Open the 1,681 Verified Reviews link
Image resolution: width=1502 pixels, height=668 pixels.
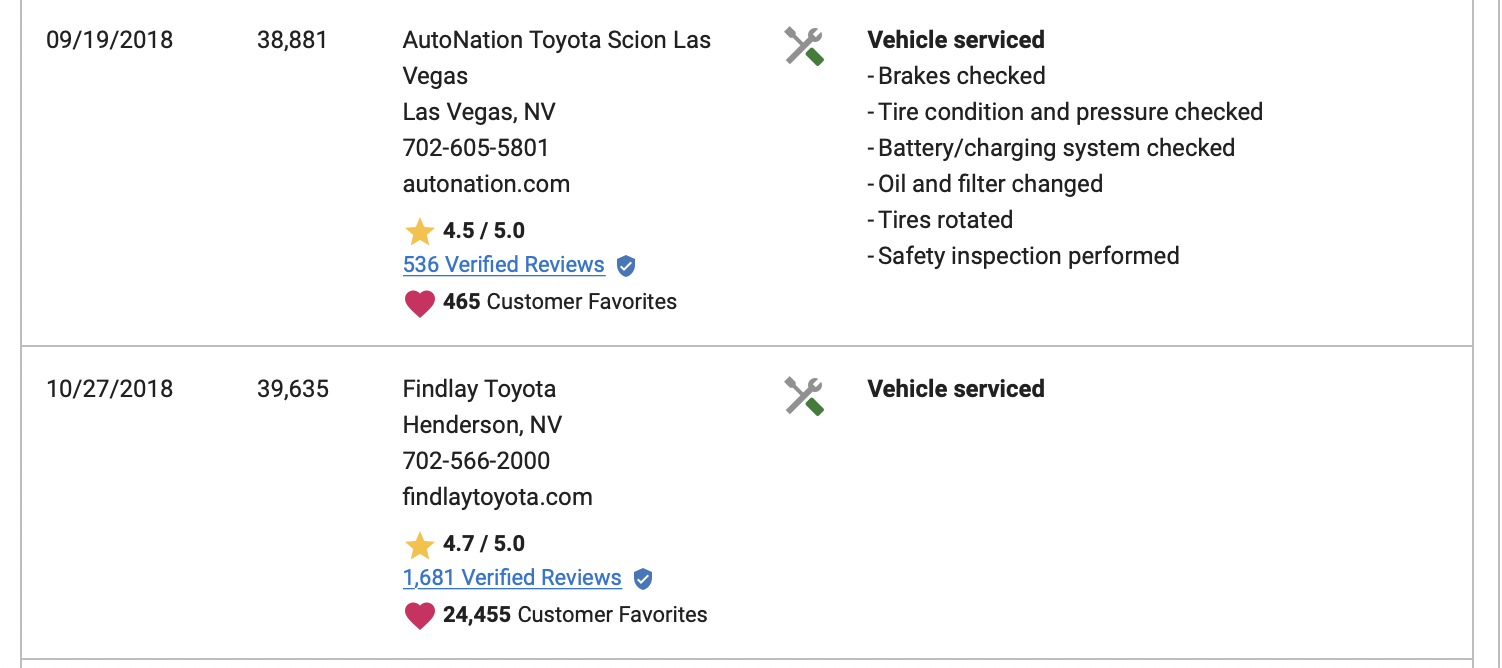pos(512,578)
